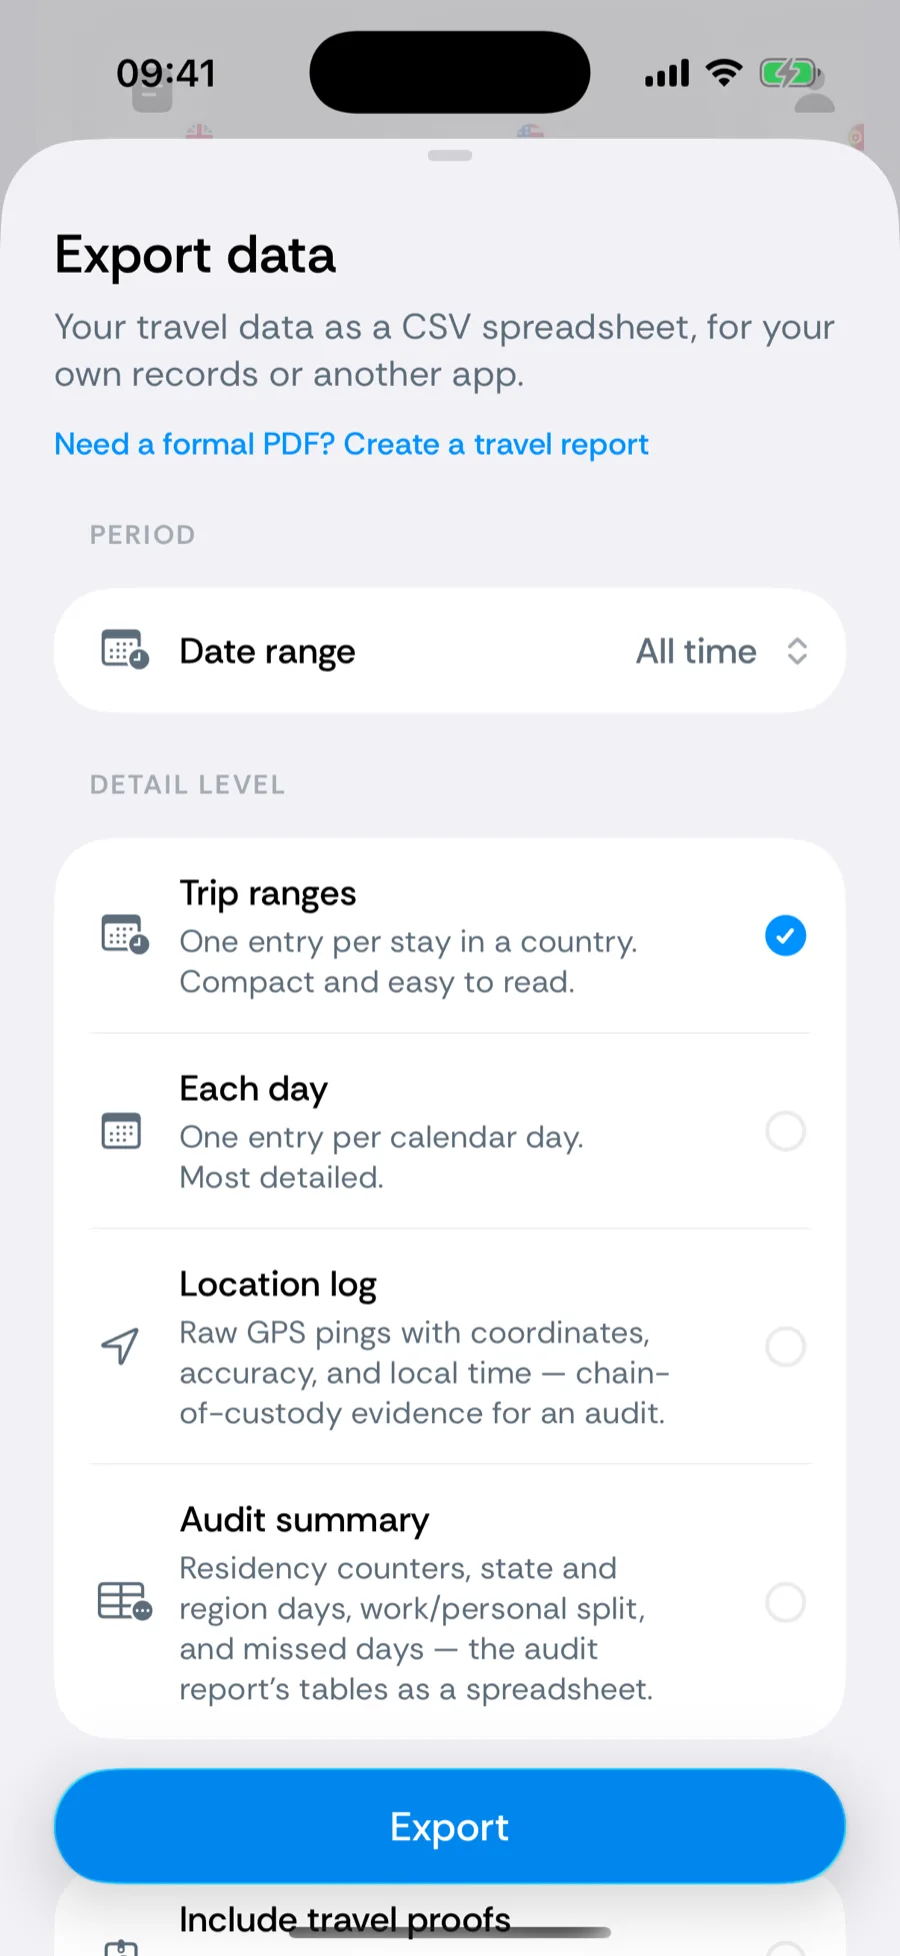Select the Each day radio button

[x=785, y=1131]
